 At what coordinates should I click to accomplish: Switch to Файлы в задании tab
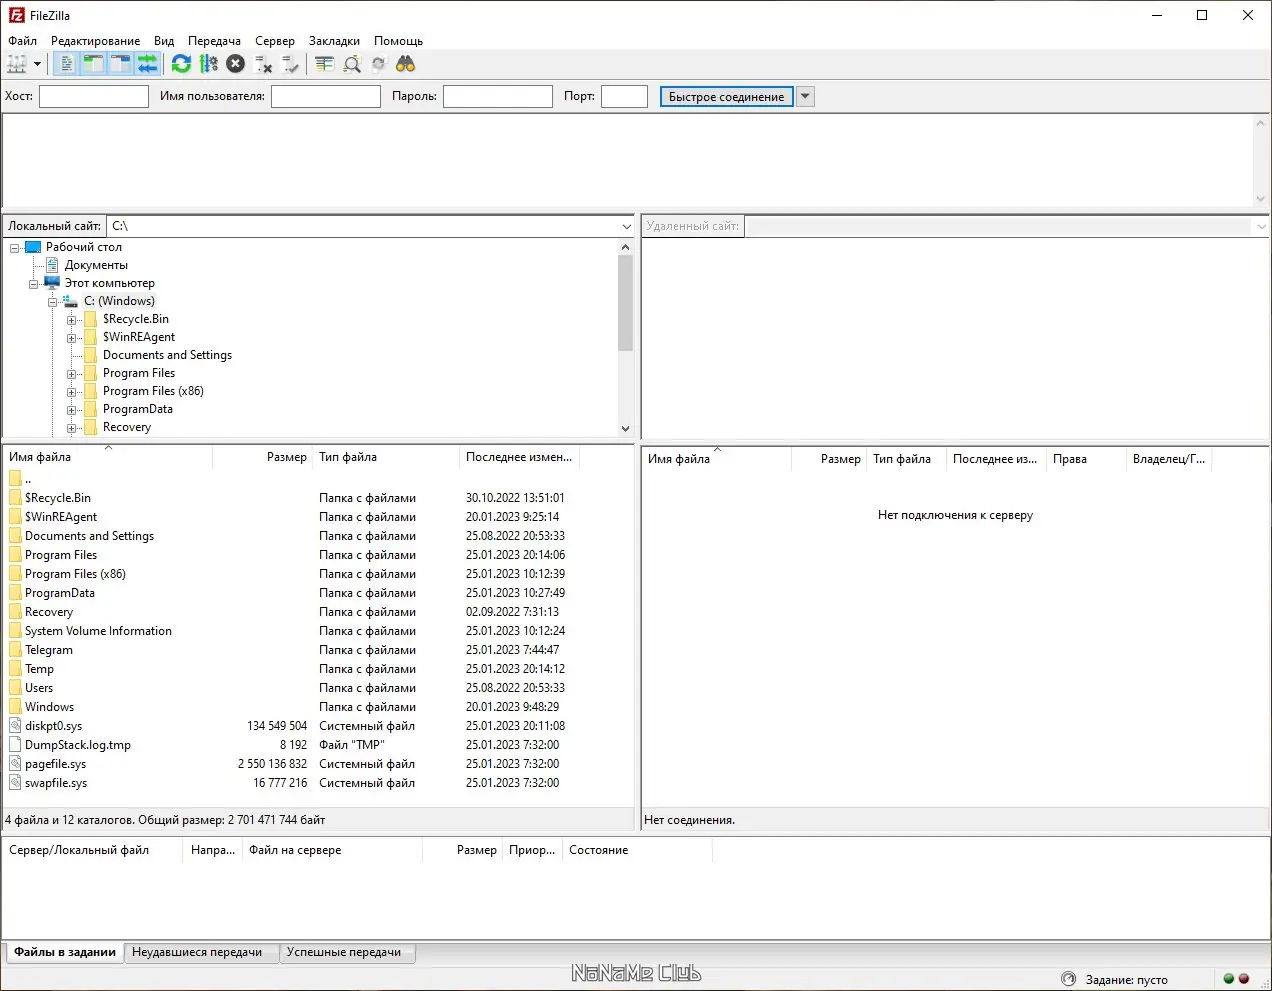click(65, 952)
